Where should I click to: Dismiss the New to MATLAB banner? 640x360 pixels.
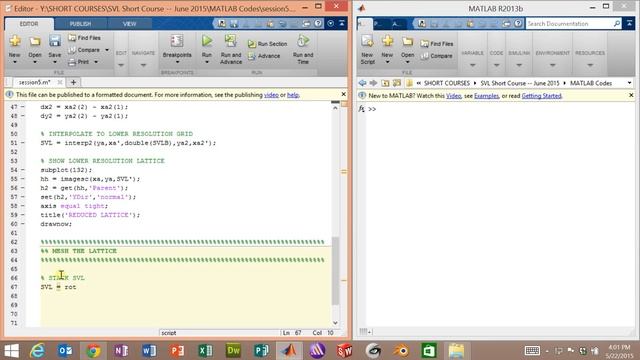(x=631, y=95)
